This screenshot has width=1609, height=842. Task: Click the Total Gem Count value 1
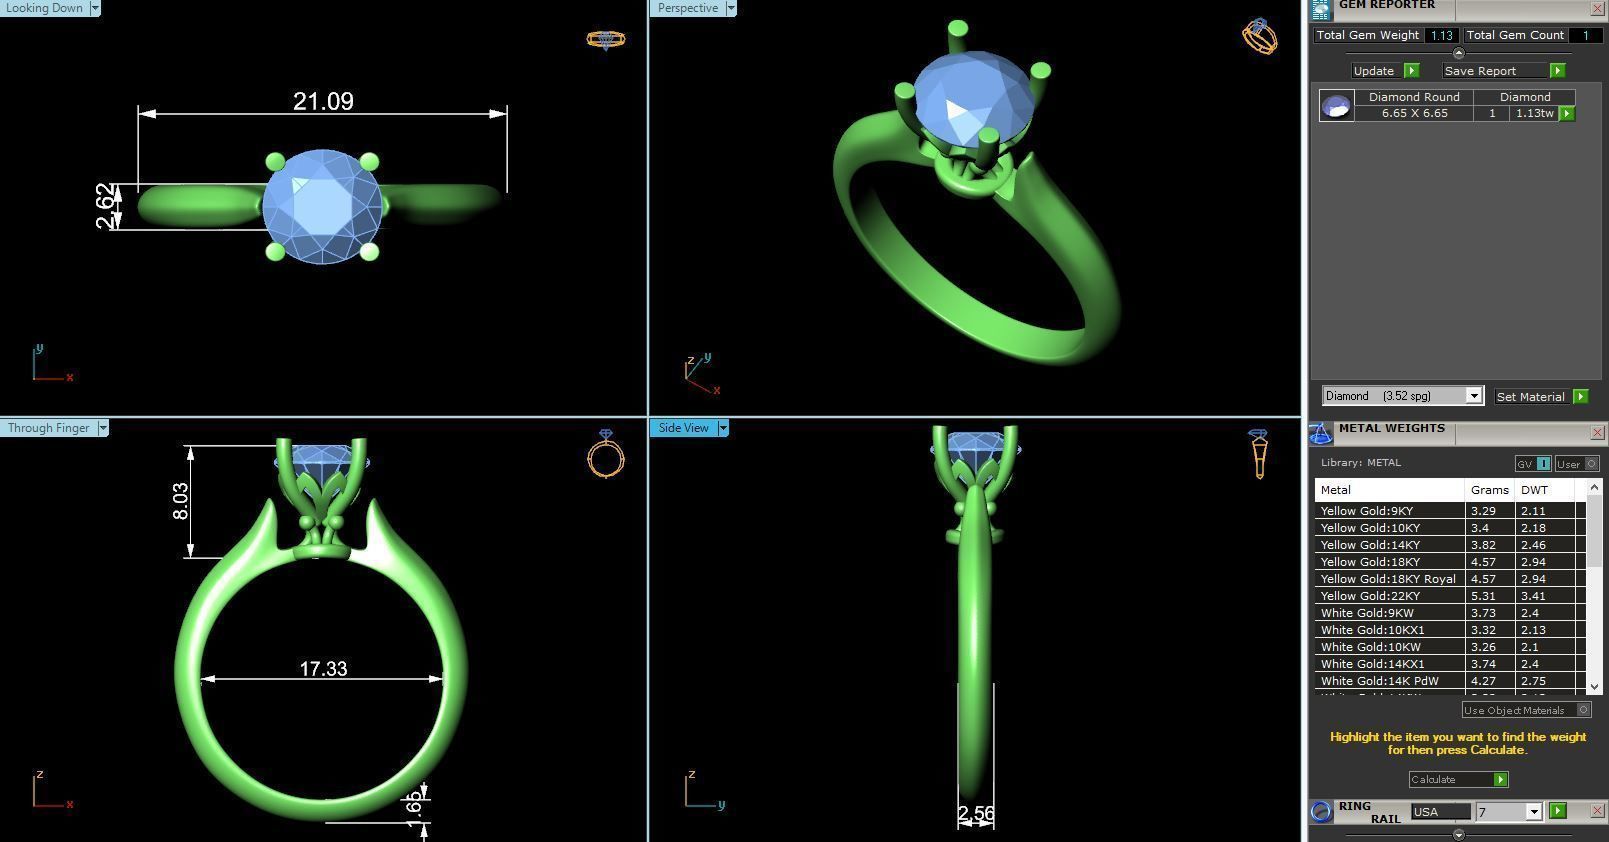point(1585,35)
